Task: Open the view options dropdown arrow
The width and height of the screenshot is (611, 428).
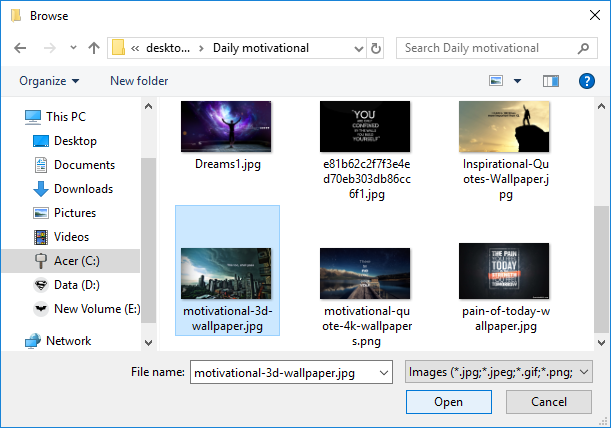Action: [517, 81]
